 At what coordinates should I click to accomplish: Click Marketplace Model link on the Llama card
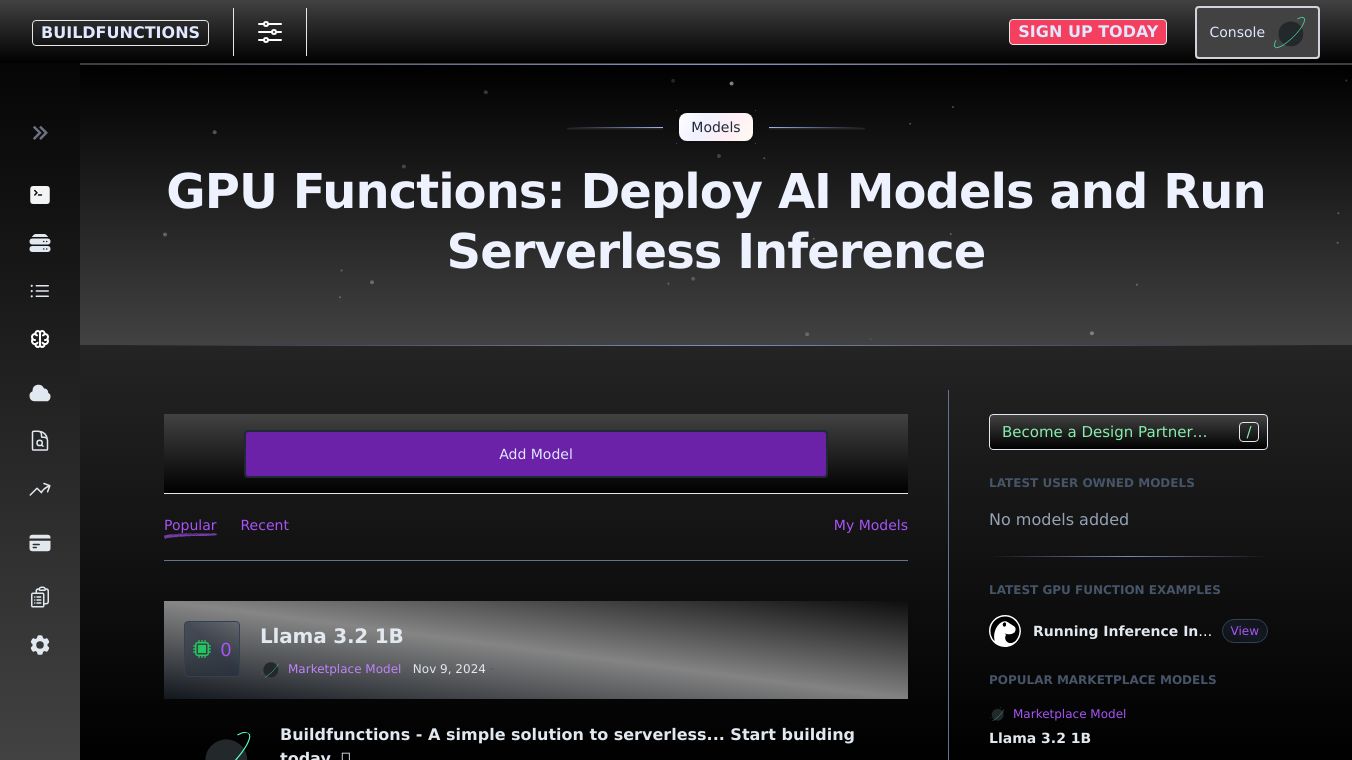(x=344, y=669)
